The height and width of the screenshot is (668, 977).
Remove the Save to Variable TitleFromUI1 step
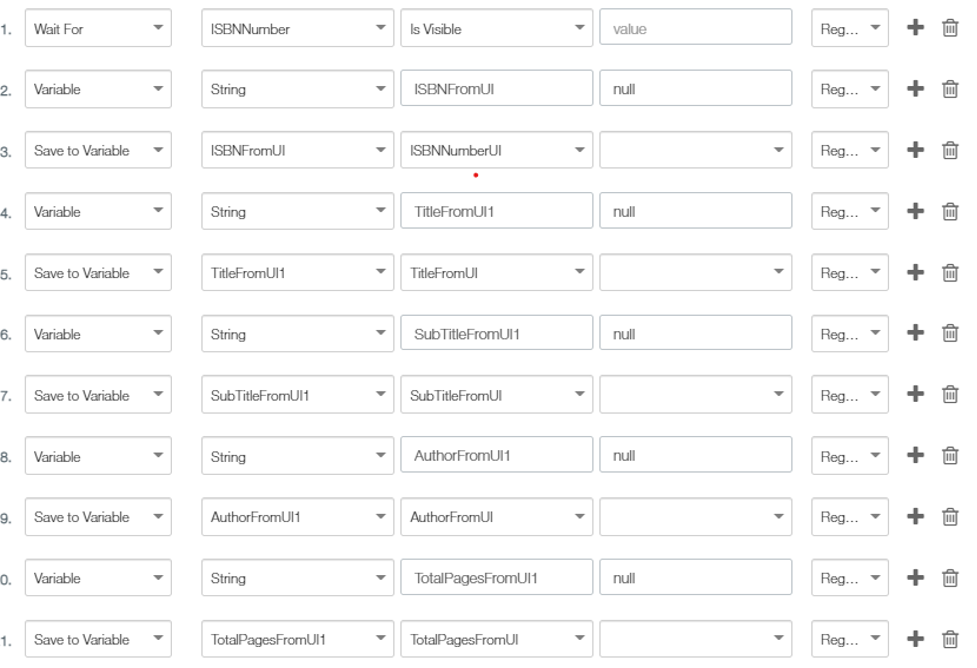point(950,273)
